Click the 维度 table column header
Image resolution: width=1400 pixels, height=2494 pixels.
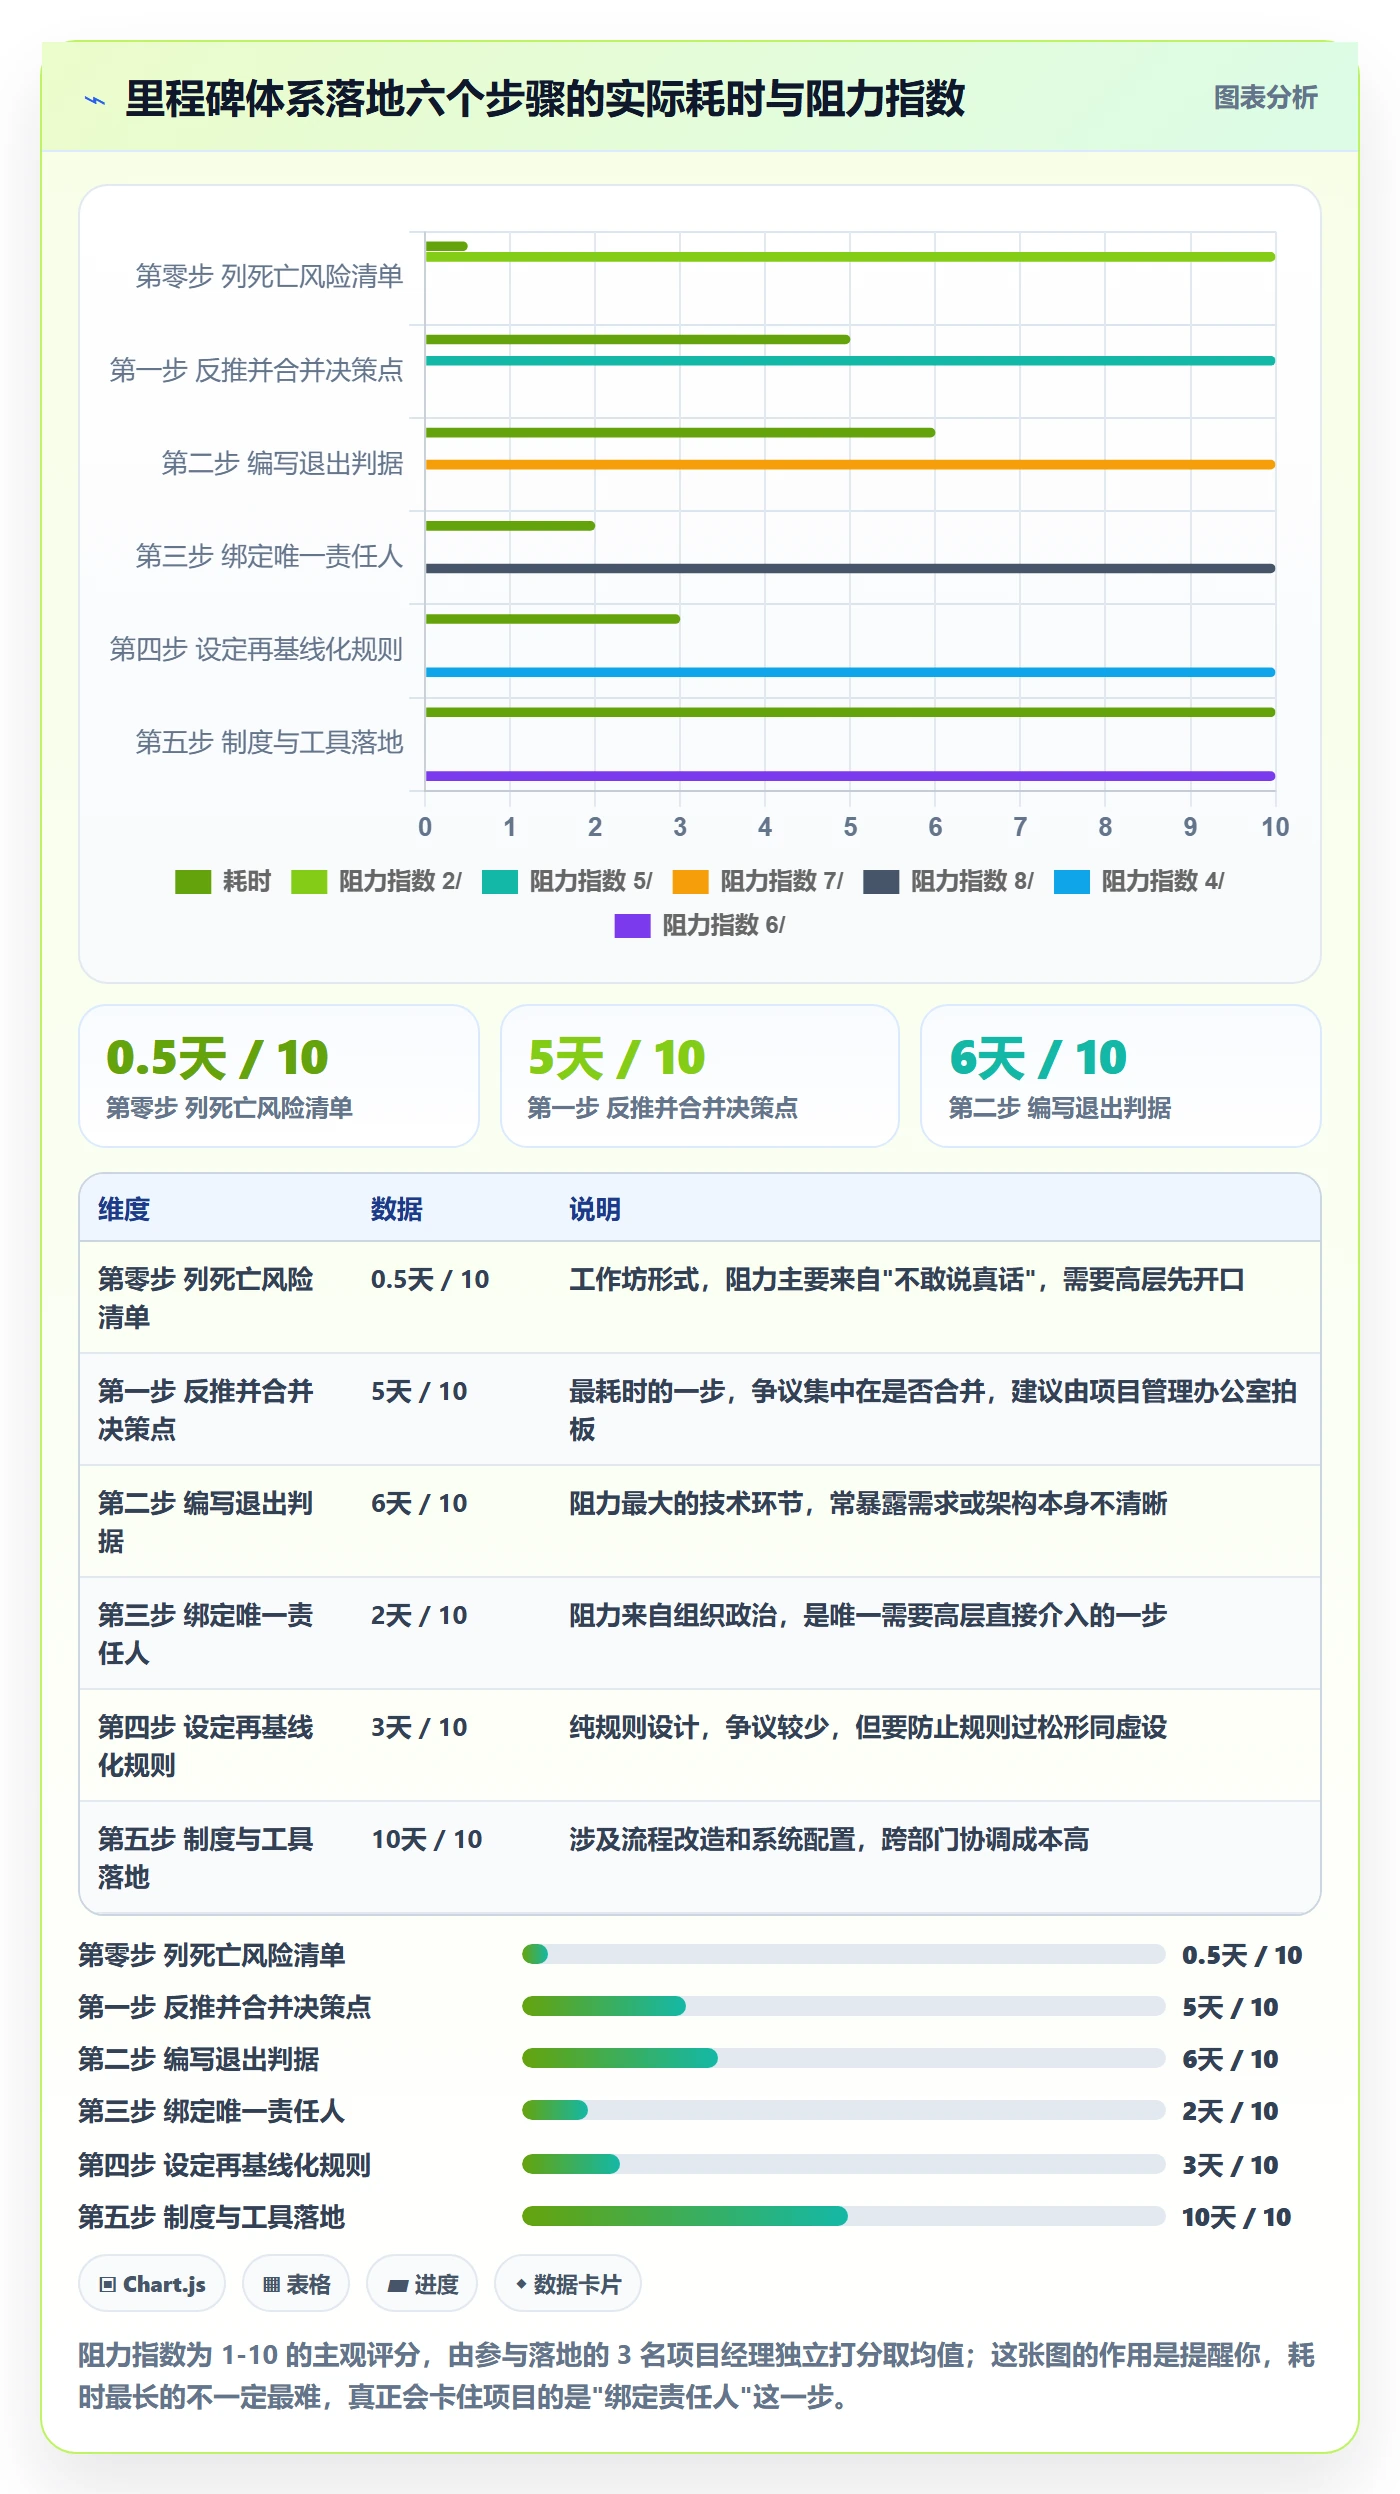(124, 1209)
